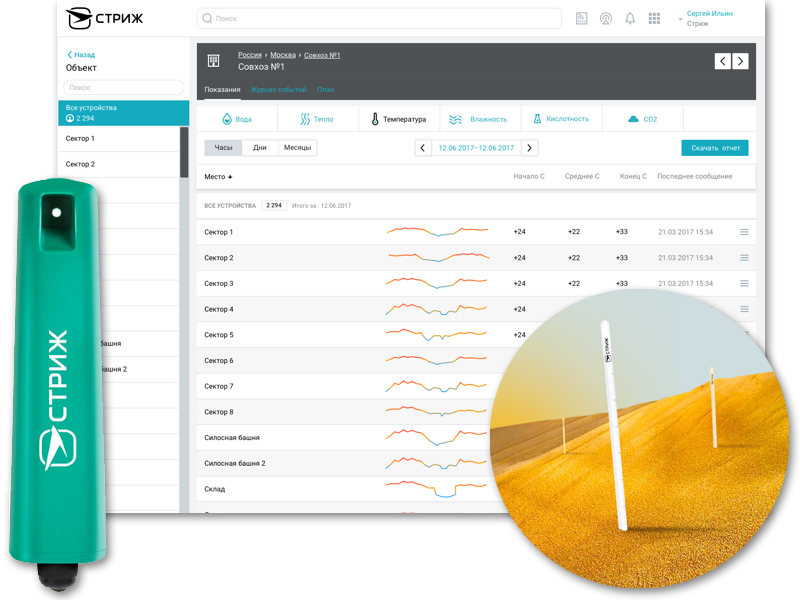
Task: Select the Кислотность tab
Action: [x=561, y=119]
